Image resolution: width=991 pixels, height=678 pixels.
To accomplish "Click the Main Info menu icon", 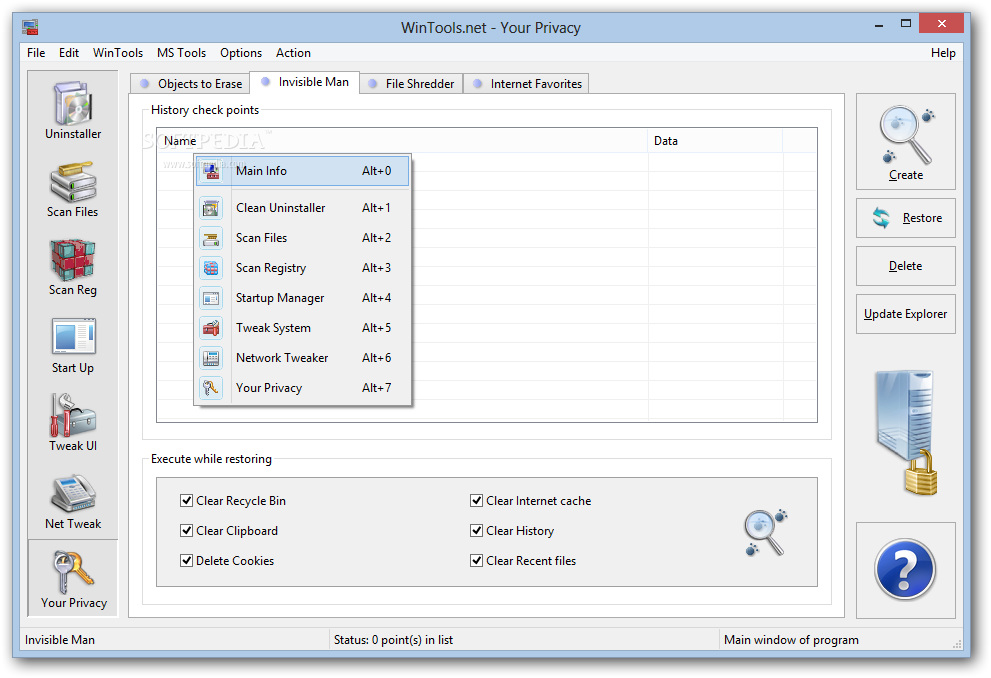I will click(x=211, y=171).
